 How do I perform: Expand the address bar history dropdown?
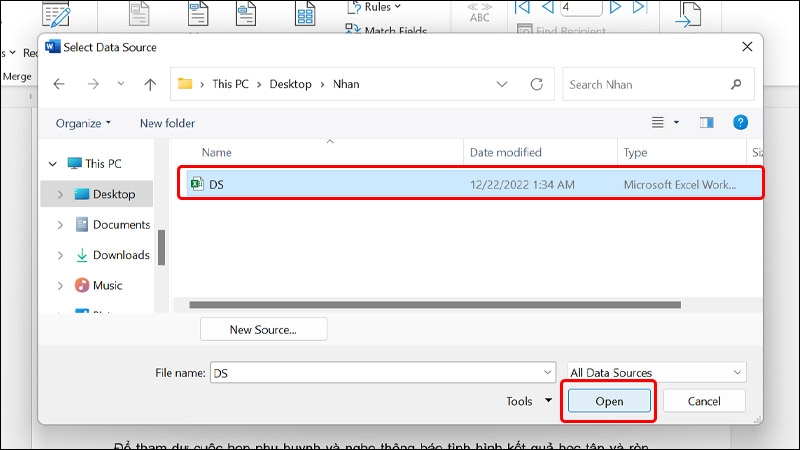[502, 84]
